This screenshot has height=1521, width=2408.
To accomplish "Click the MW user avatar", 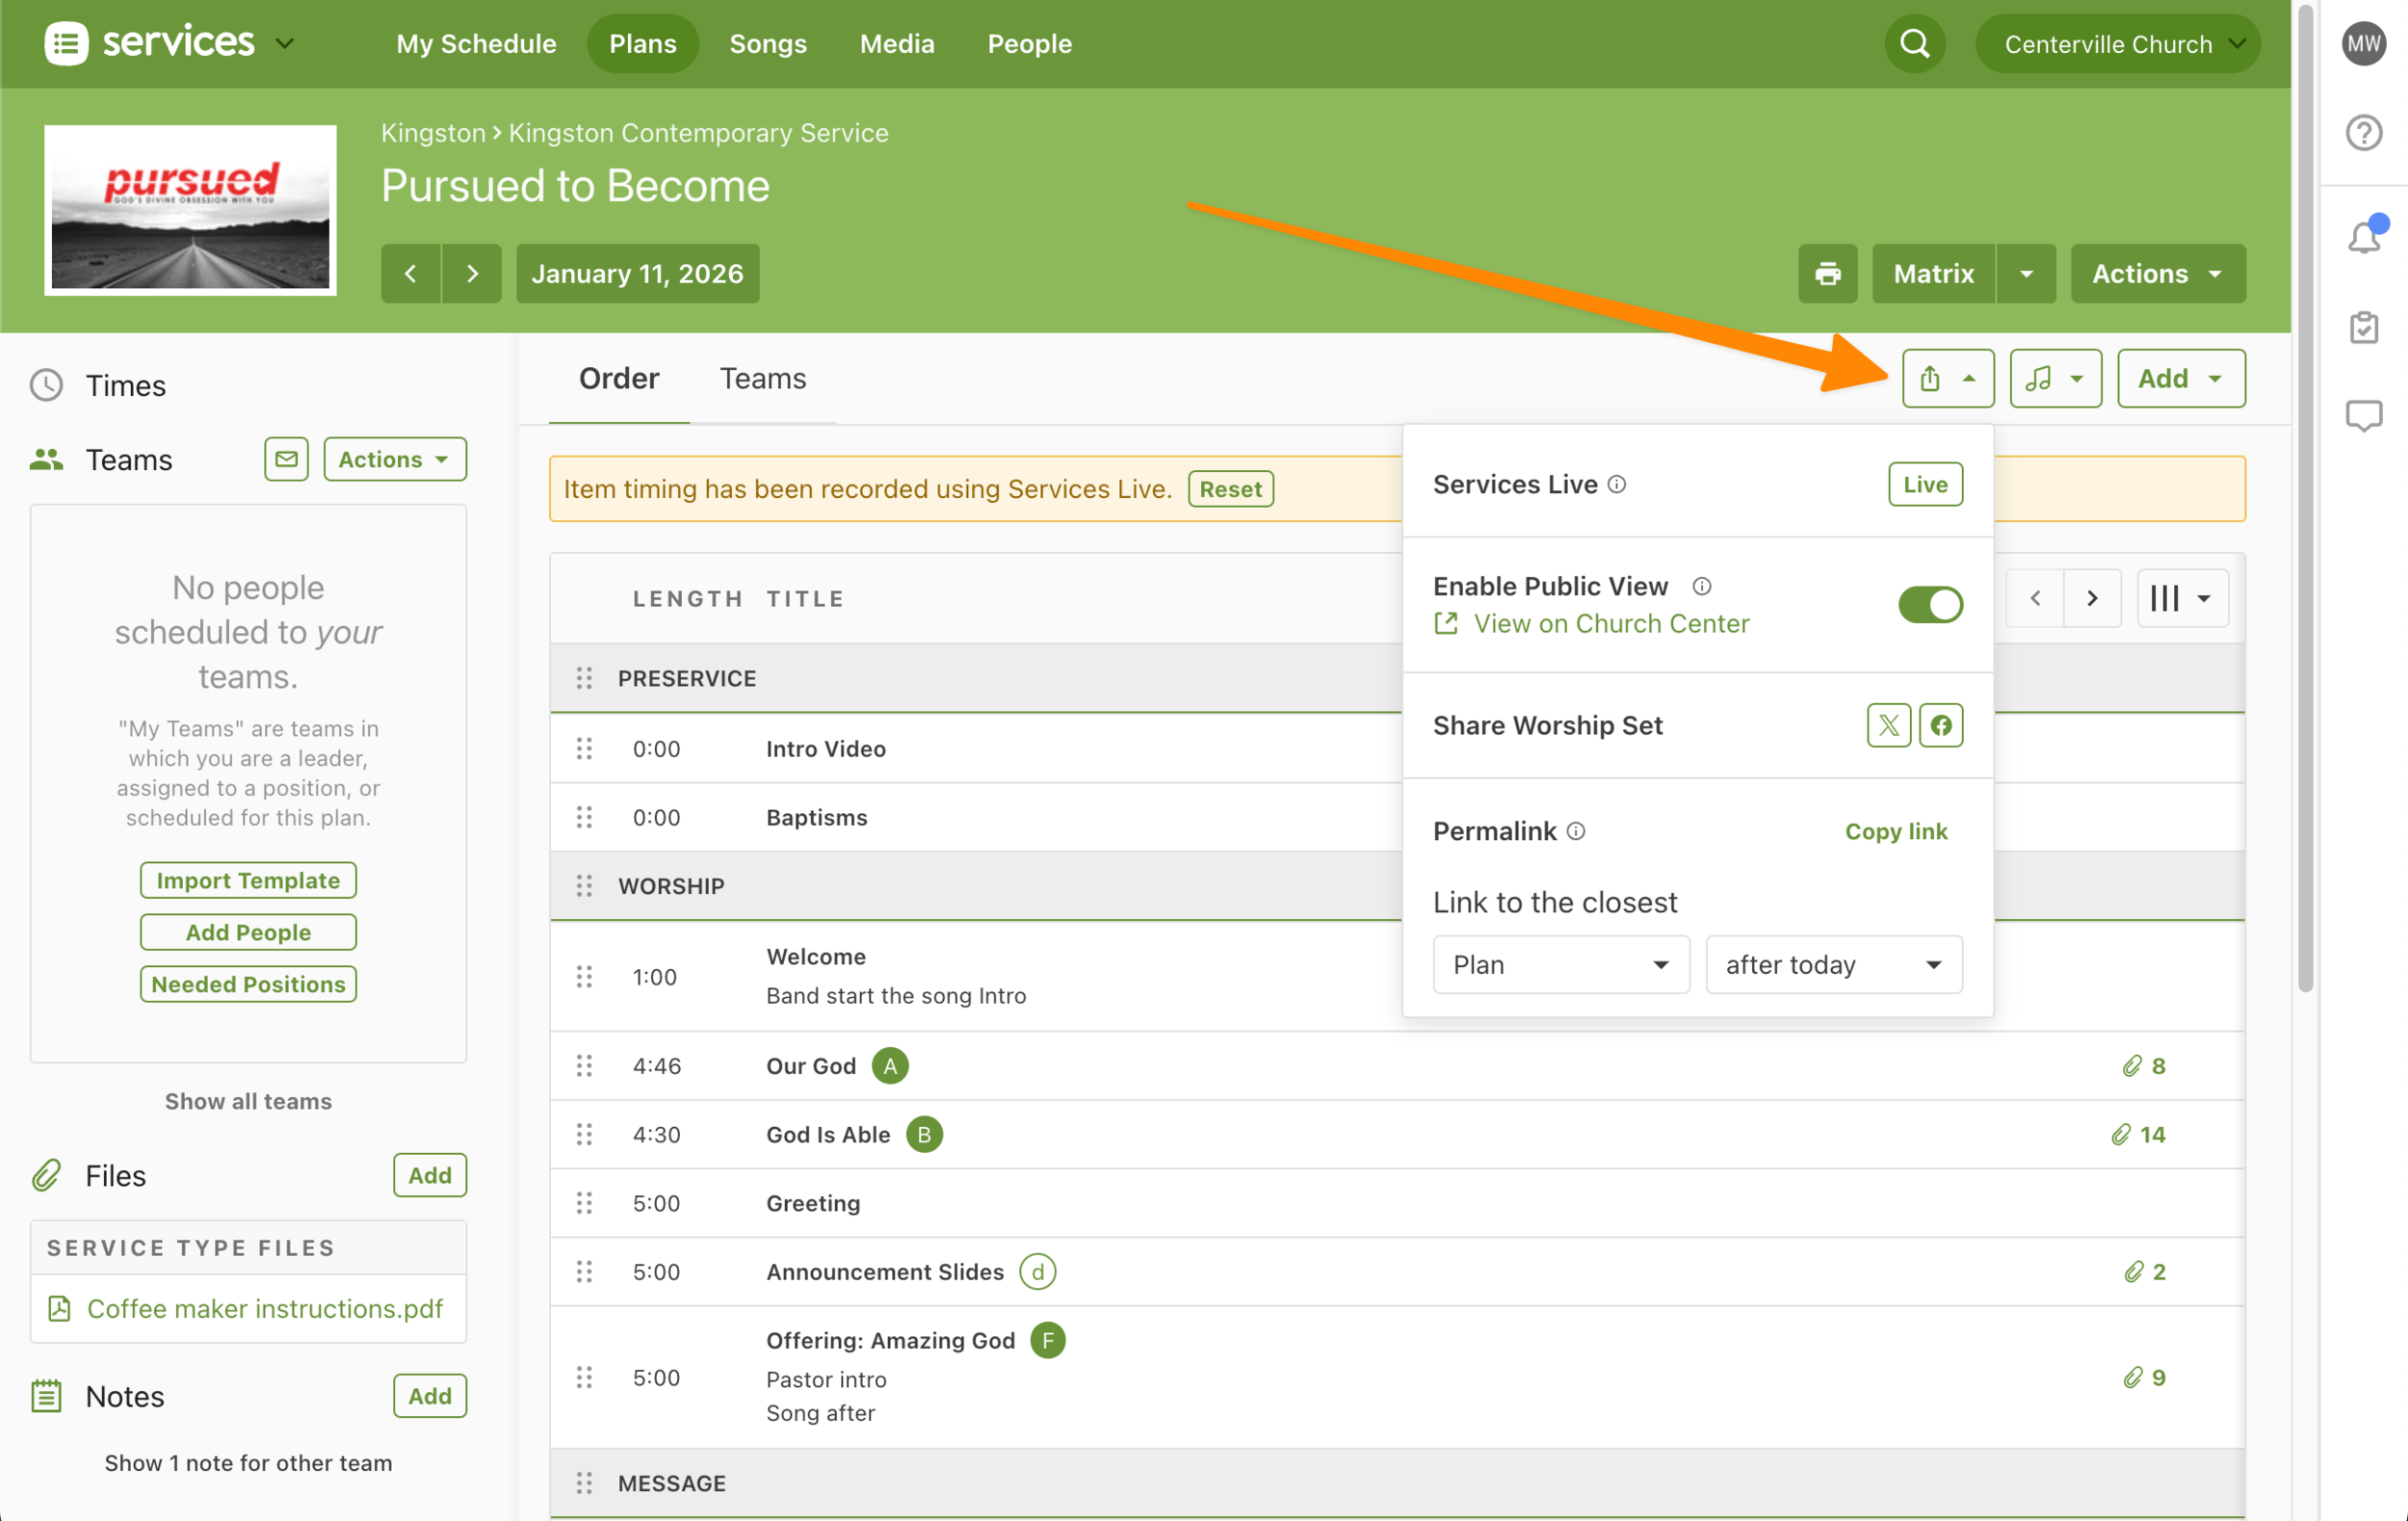I will coord(2364,44).
